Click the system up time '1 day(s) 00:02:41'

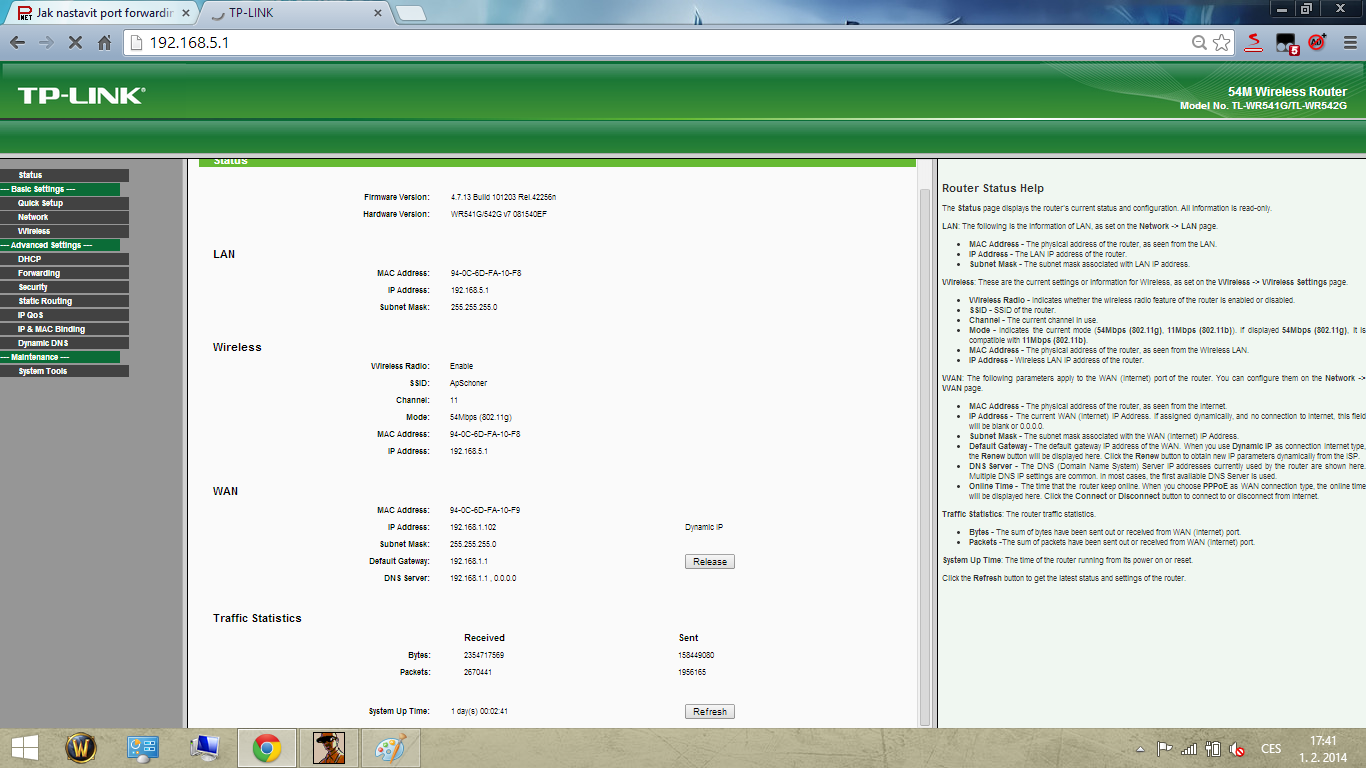480,711
